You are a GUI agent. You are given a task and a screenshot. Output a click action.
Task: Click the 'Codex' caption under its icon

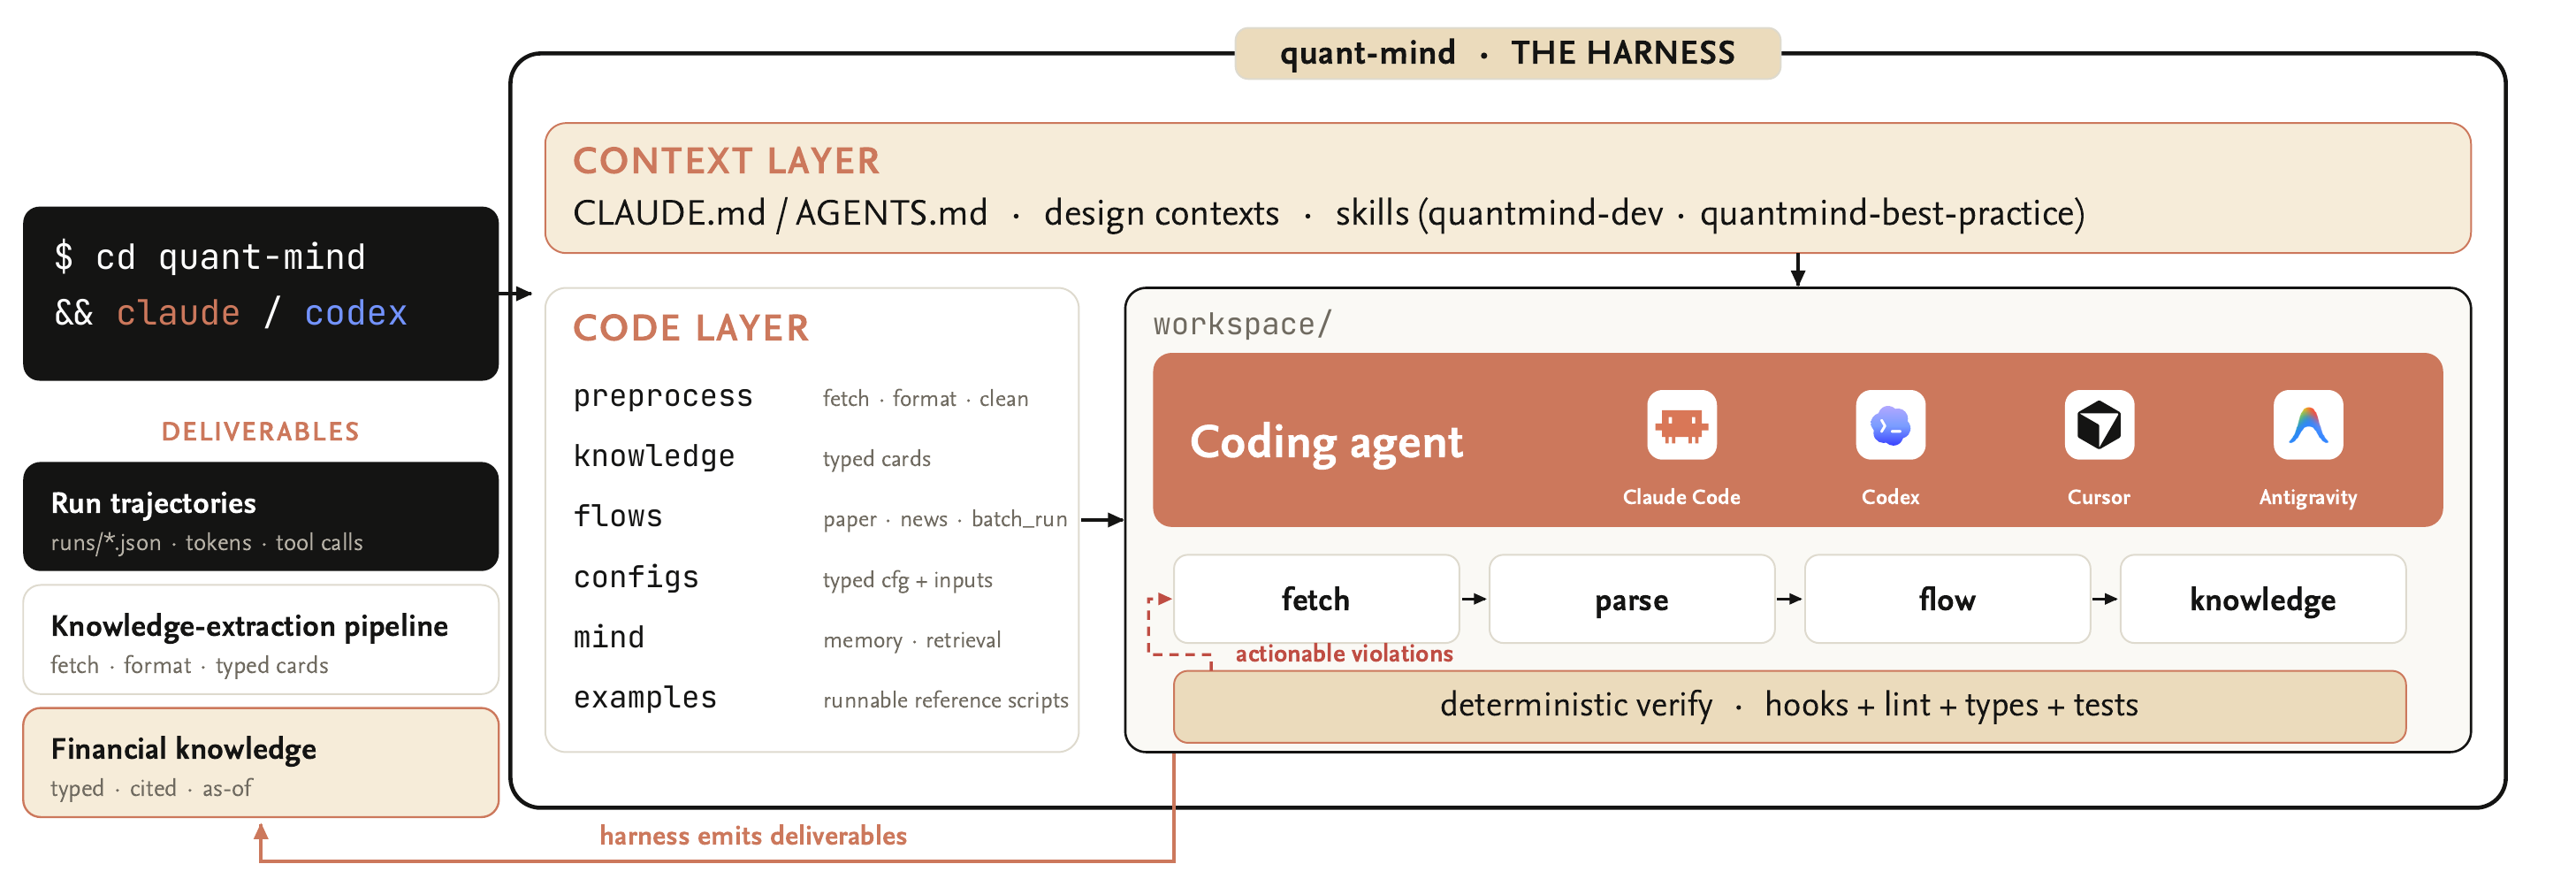(1890, 497)
